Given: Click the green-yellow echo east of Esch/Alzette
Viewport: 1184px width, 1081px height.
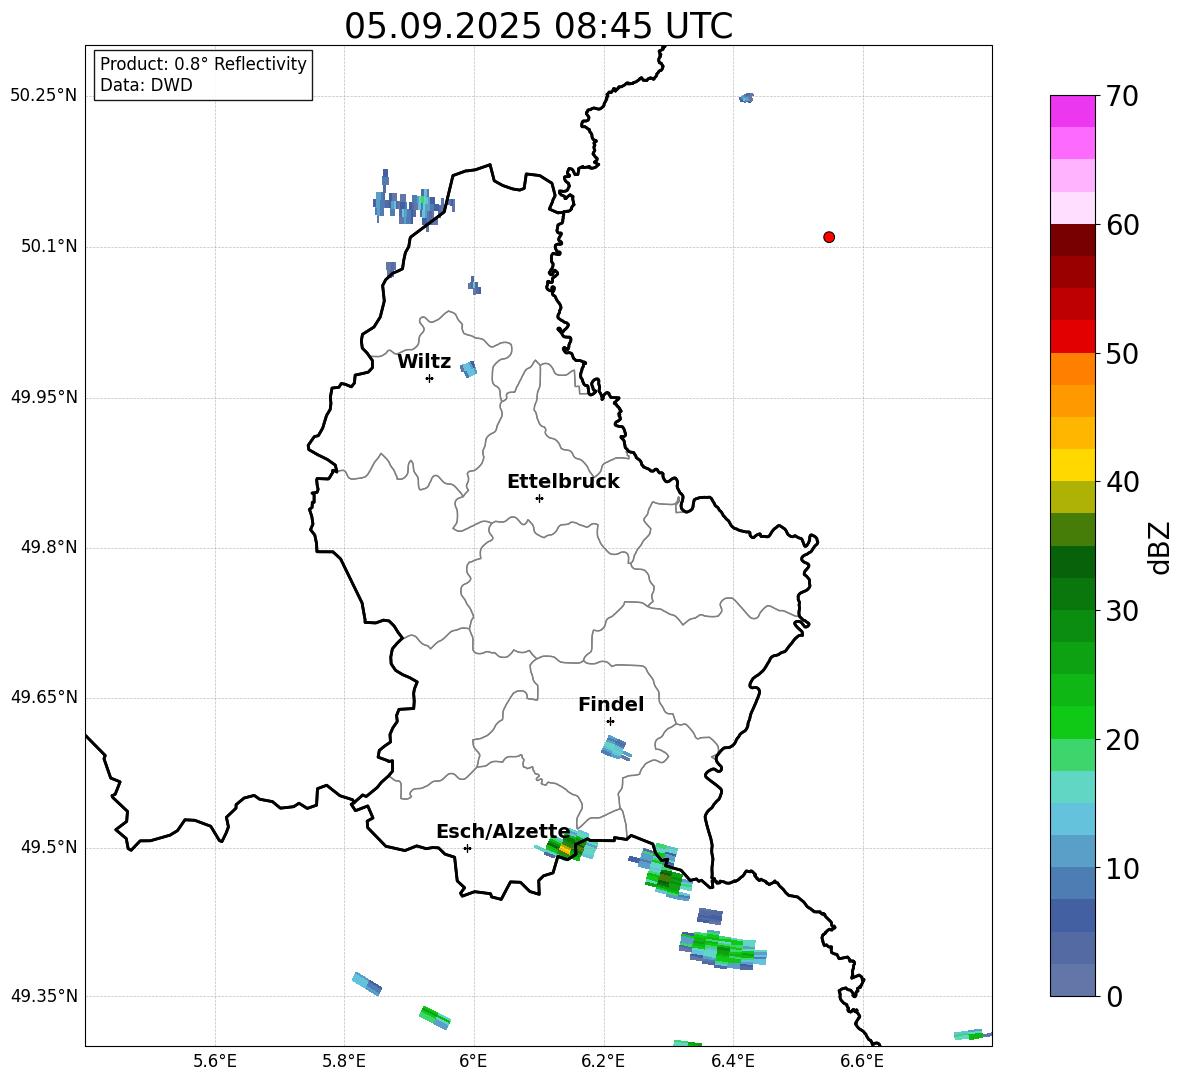Looking at the screenshot, I should (x=567, y=845).
